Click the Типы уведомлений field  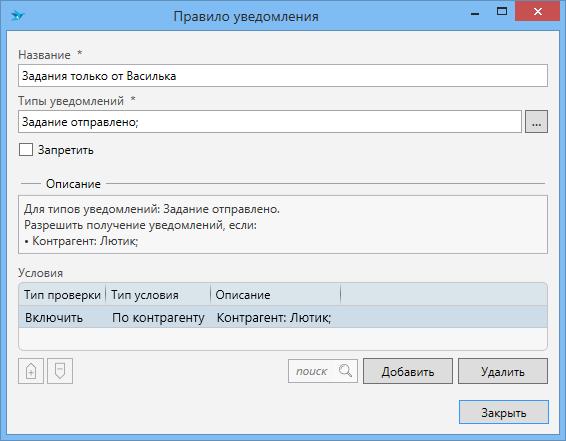pos(270,122)
